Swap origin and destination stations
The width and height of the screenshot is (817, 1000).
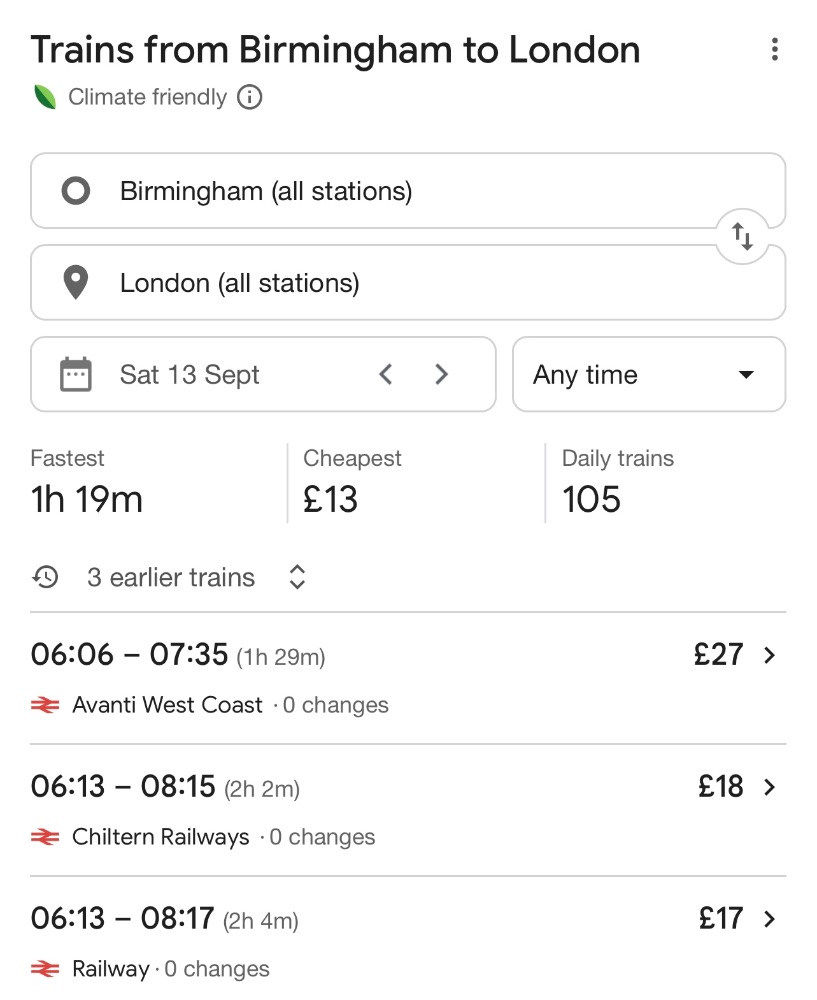pos(742,237)
